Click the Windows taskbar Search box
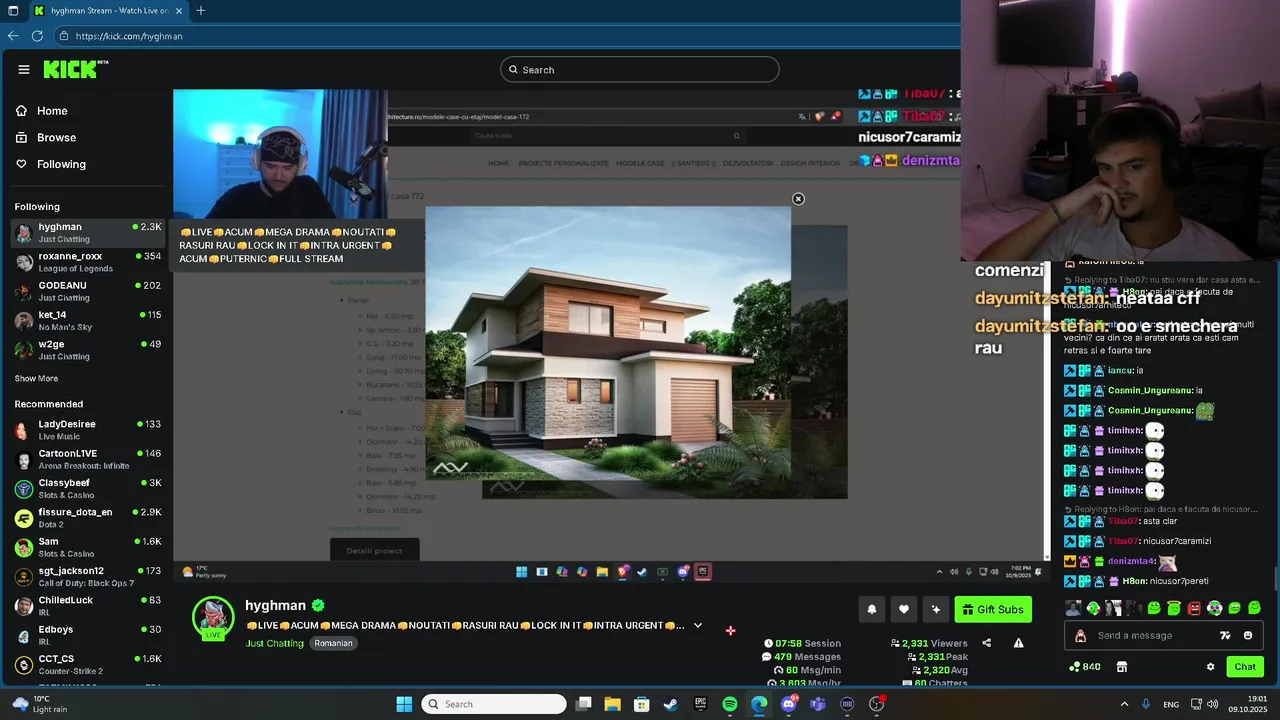1280x720 pixels. 494,704
